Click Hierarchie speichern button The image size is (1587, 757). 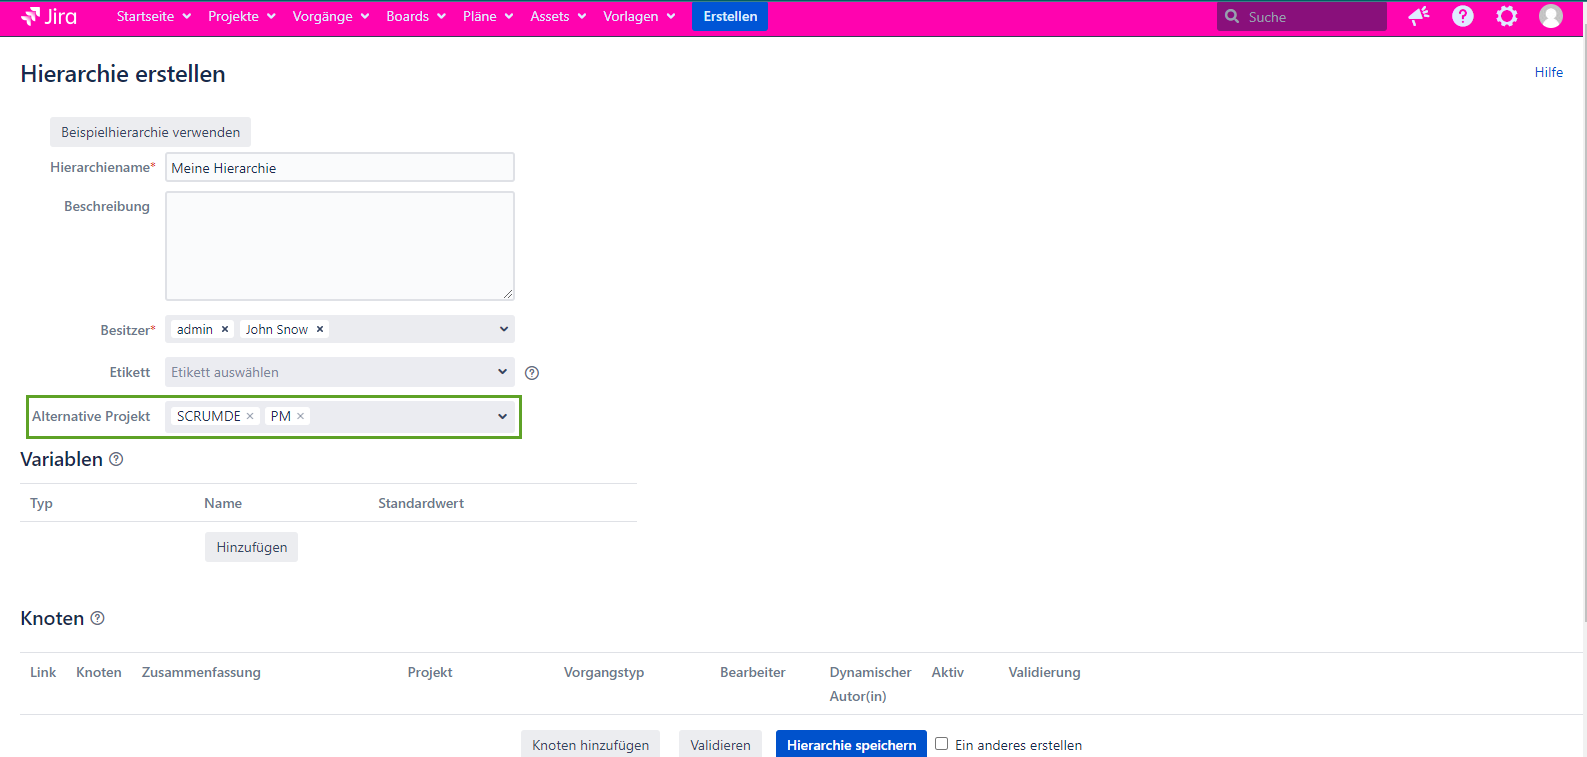pyautogui.click(x=851, y=744)
